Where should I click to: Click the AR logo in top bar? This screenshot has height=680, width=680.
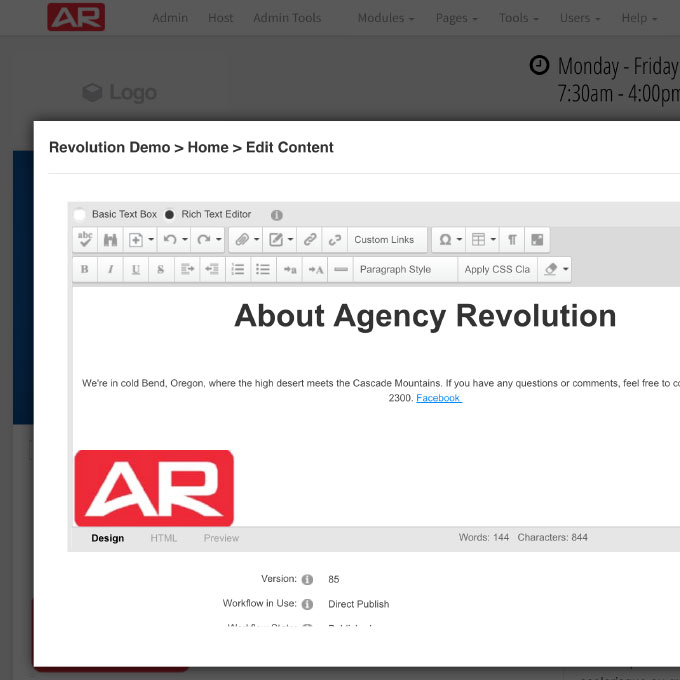[76, 17]
